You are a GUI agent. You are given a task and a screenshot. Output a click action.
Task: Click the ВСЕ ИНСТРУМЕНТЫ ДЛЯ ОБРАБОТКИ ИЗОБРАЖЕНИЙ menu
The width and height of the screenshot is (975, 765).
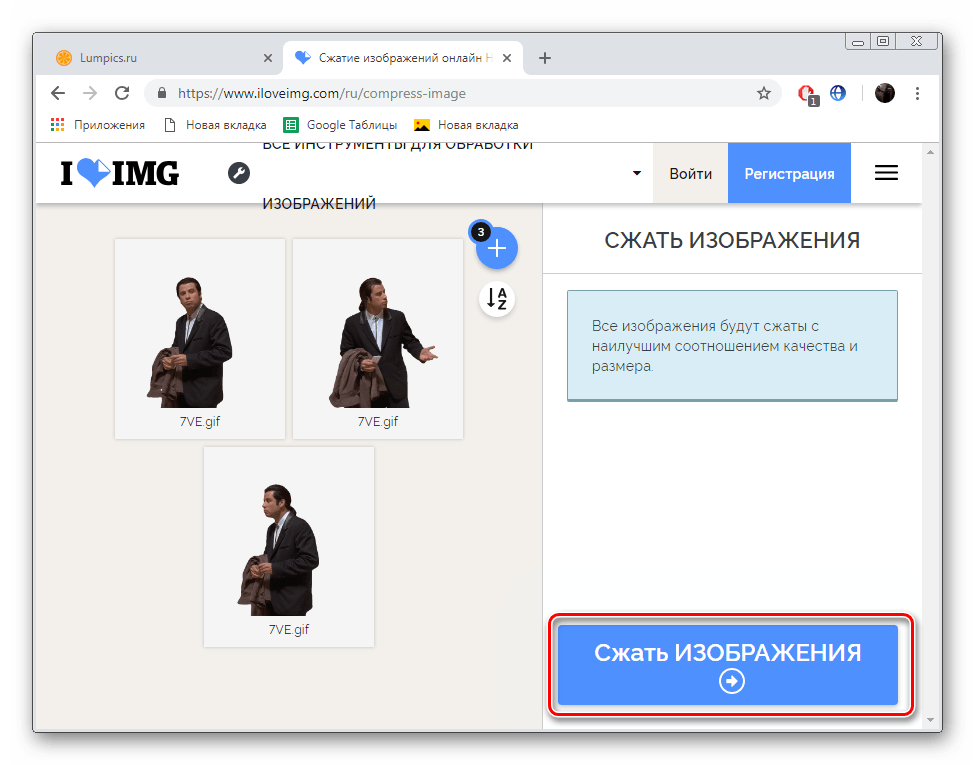tap(398, 174)
